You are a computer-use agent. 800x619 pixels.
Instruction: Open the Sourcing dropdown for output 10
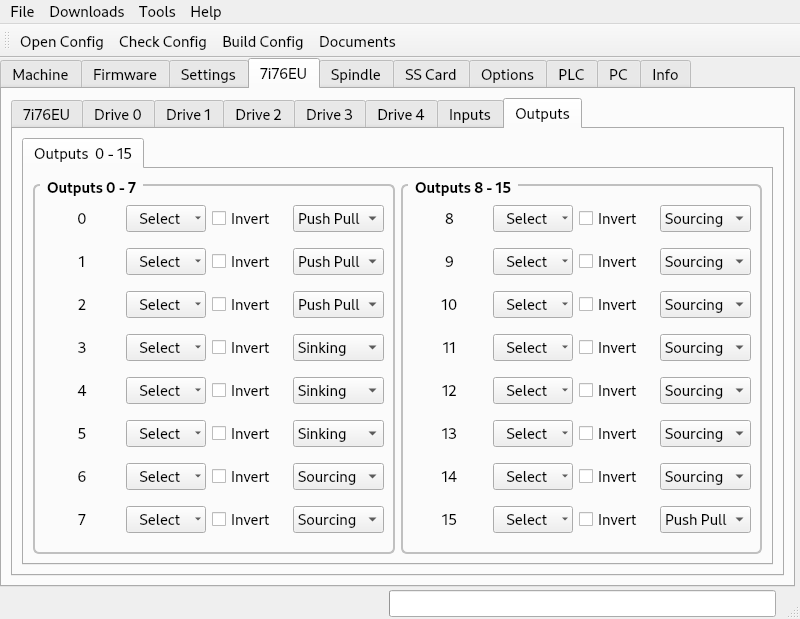(x=705, y=305)
